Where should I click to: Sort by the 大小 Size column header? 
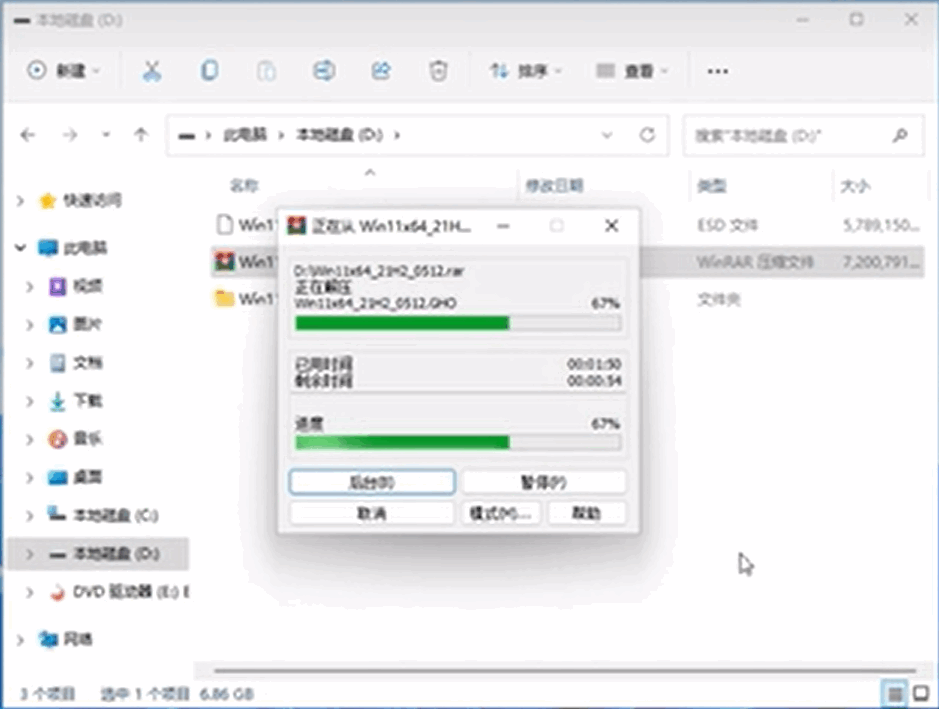855,186
